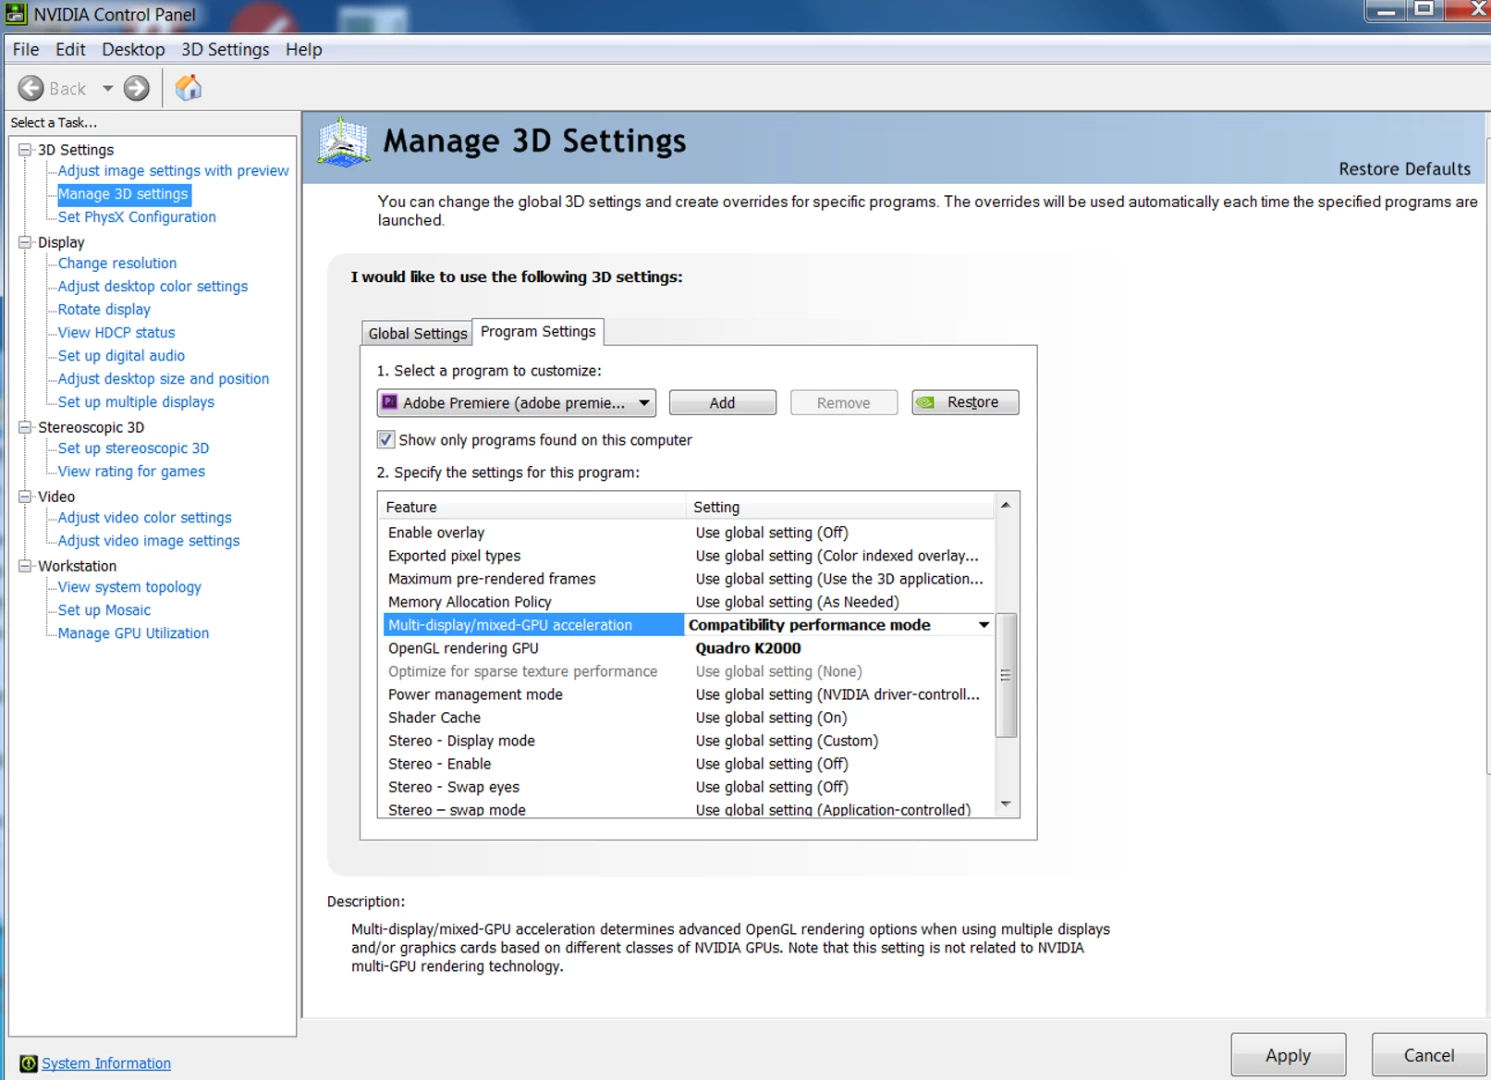1491x1080 pixels.
Task: Select the Program Settings tab
Action: (538, 331)
